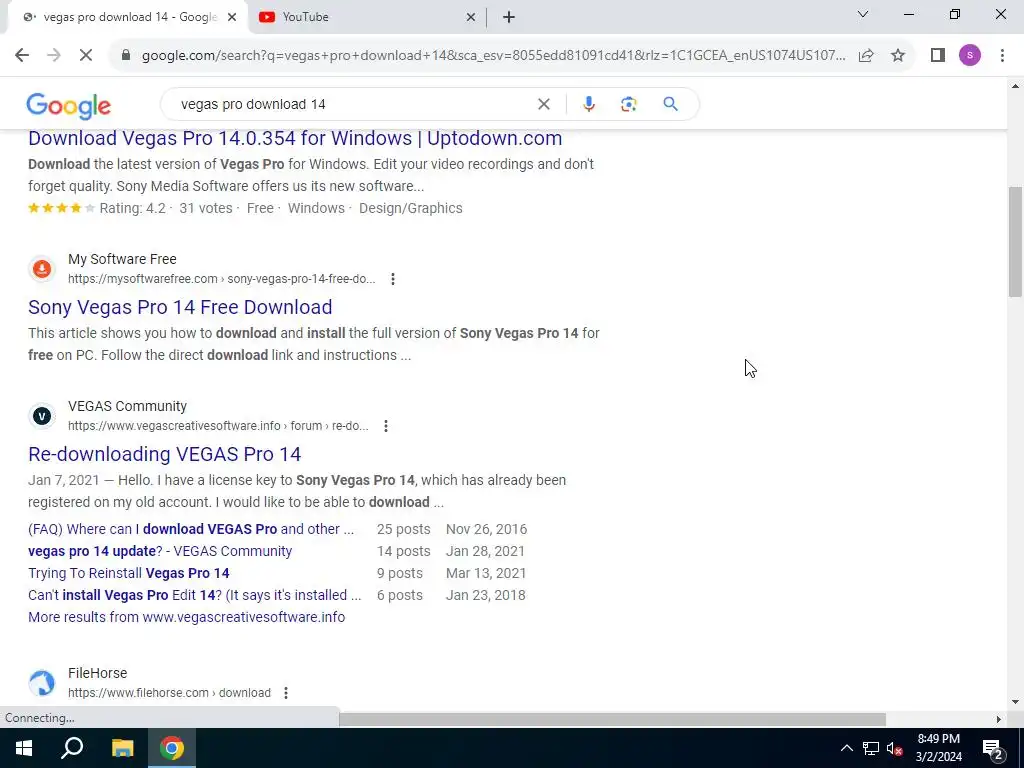Click the scroll down arrow

click(1015, 702)
